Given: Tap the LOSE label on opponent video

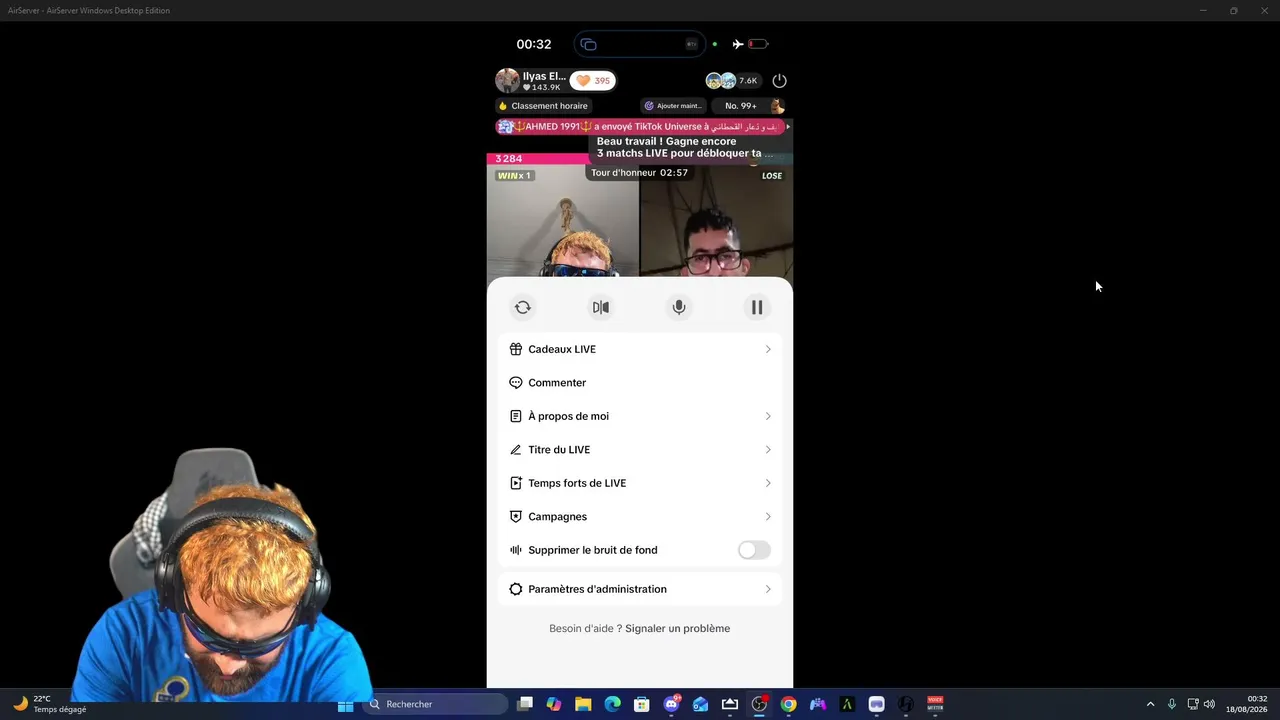Looking at the screenshot, I should pos(772,176).
